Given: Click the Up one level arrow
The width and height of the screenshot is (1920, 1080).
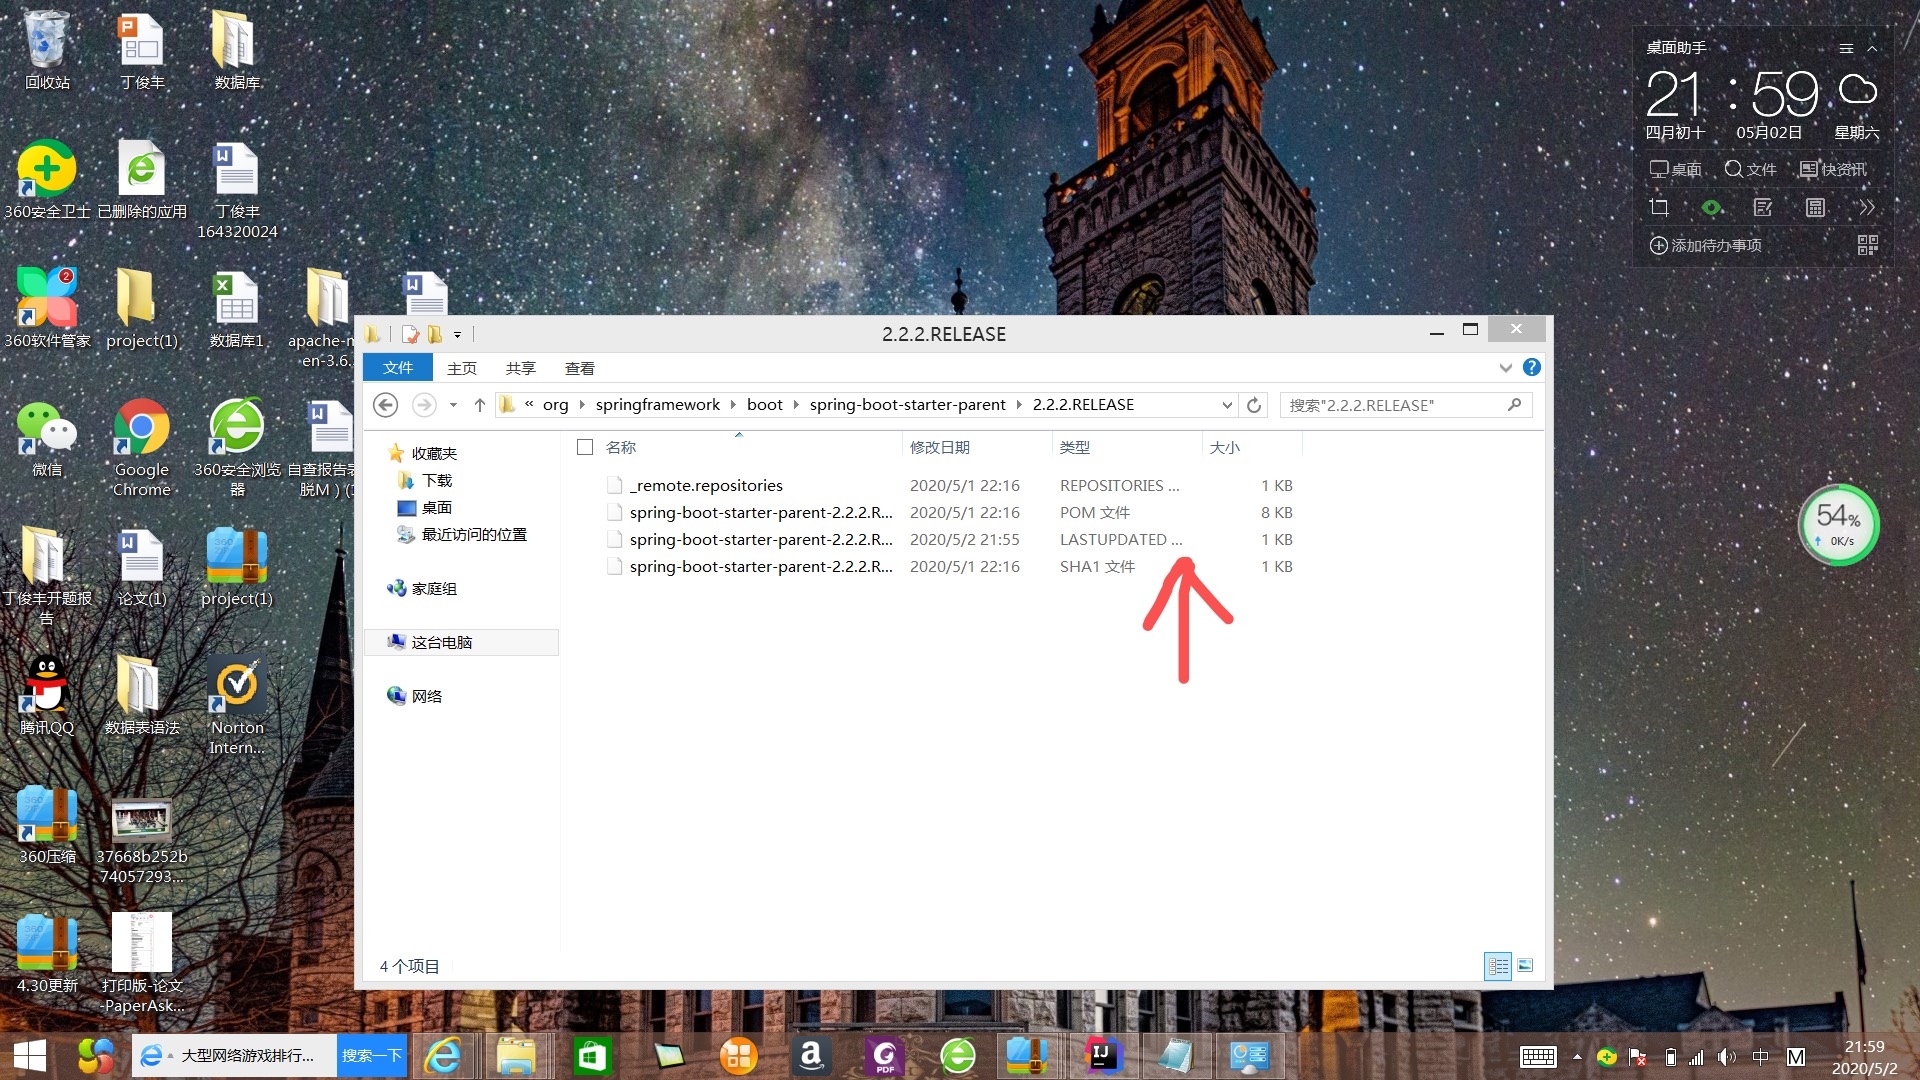Looking at the screenshot, I should tap(480, 405).
